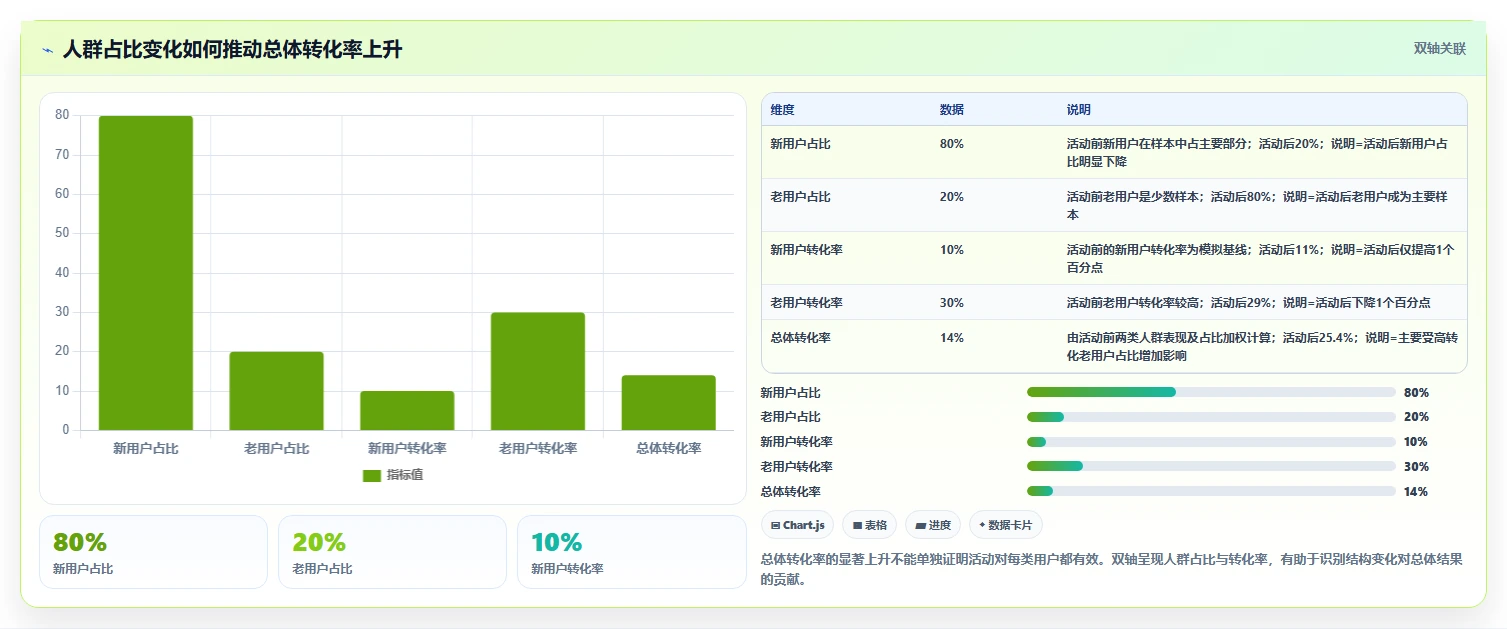The width and height of the screenshot is (1507, 629).
Task: Click the 总体转化率 bar in chart
Action: tap(668, 403)
